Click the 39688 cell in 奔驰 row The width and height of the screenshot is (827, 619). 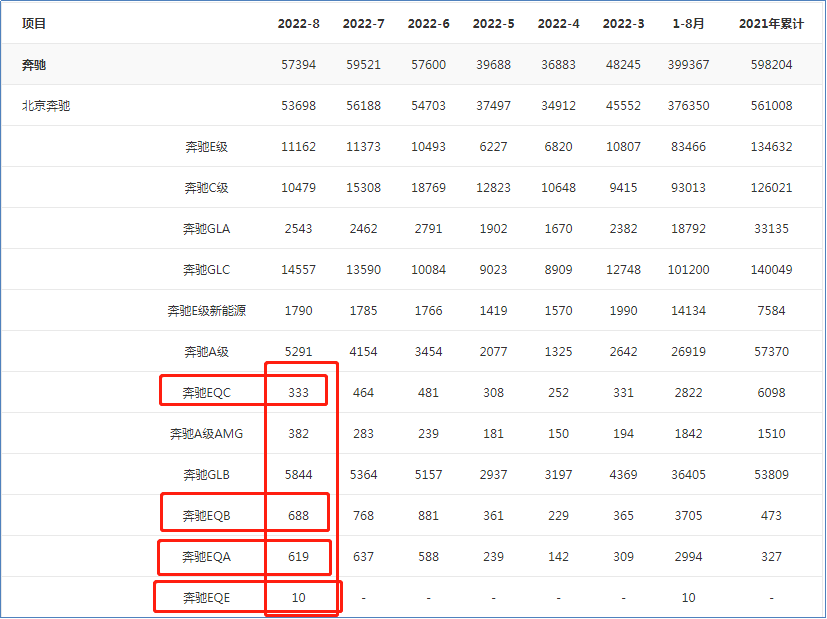click(493, 65)
